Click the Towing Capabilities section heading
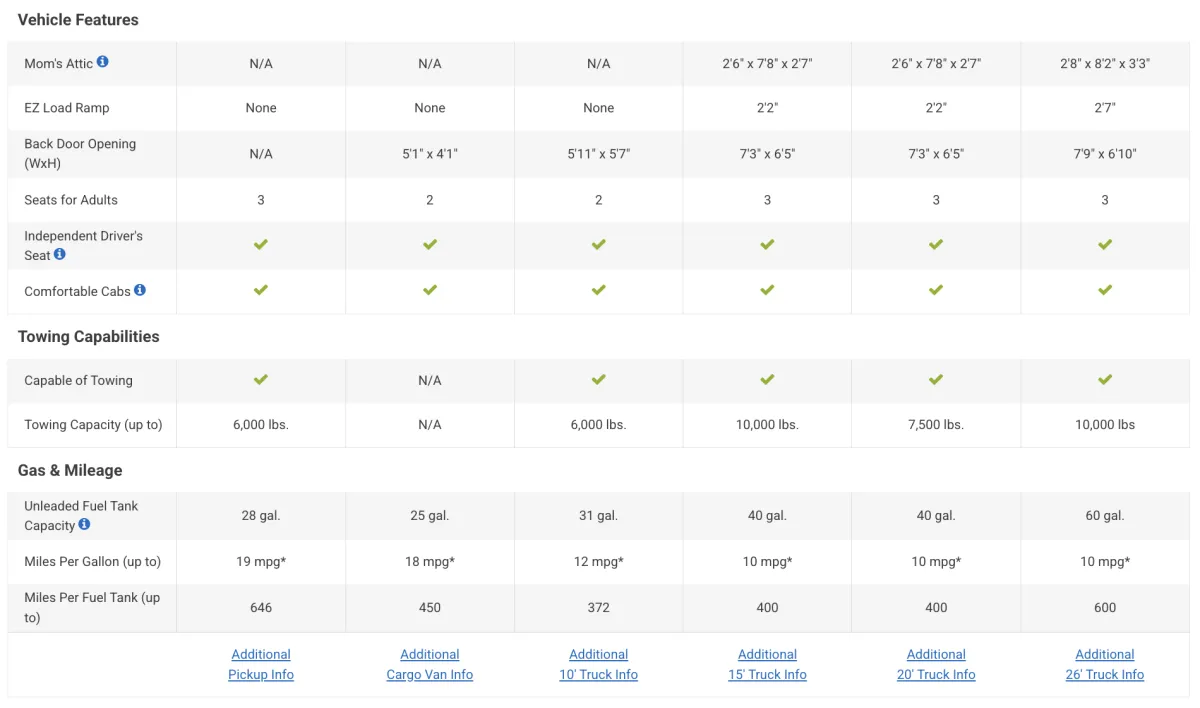 [89, 337]
